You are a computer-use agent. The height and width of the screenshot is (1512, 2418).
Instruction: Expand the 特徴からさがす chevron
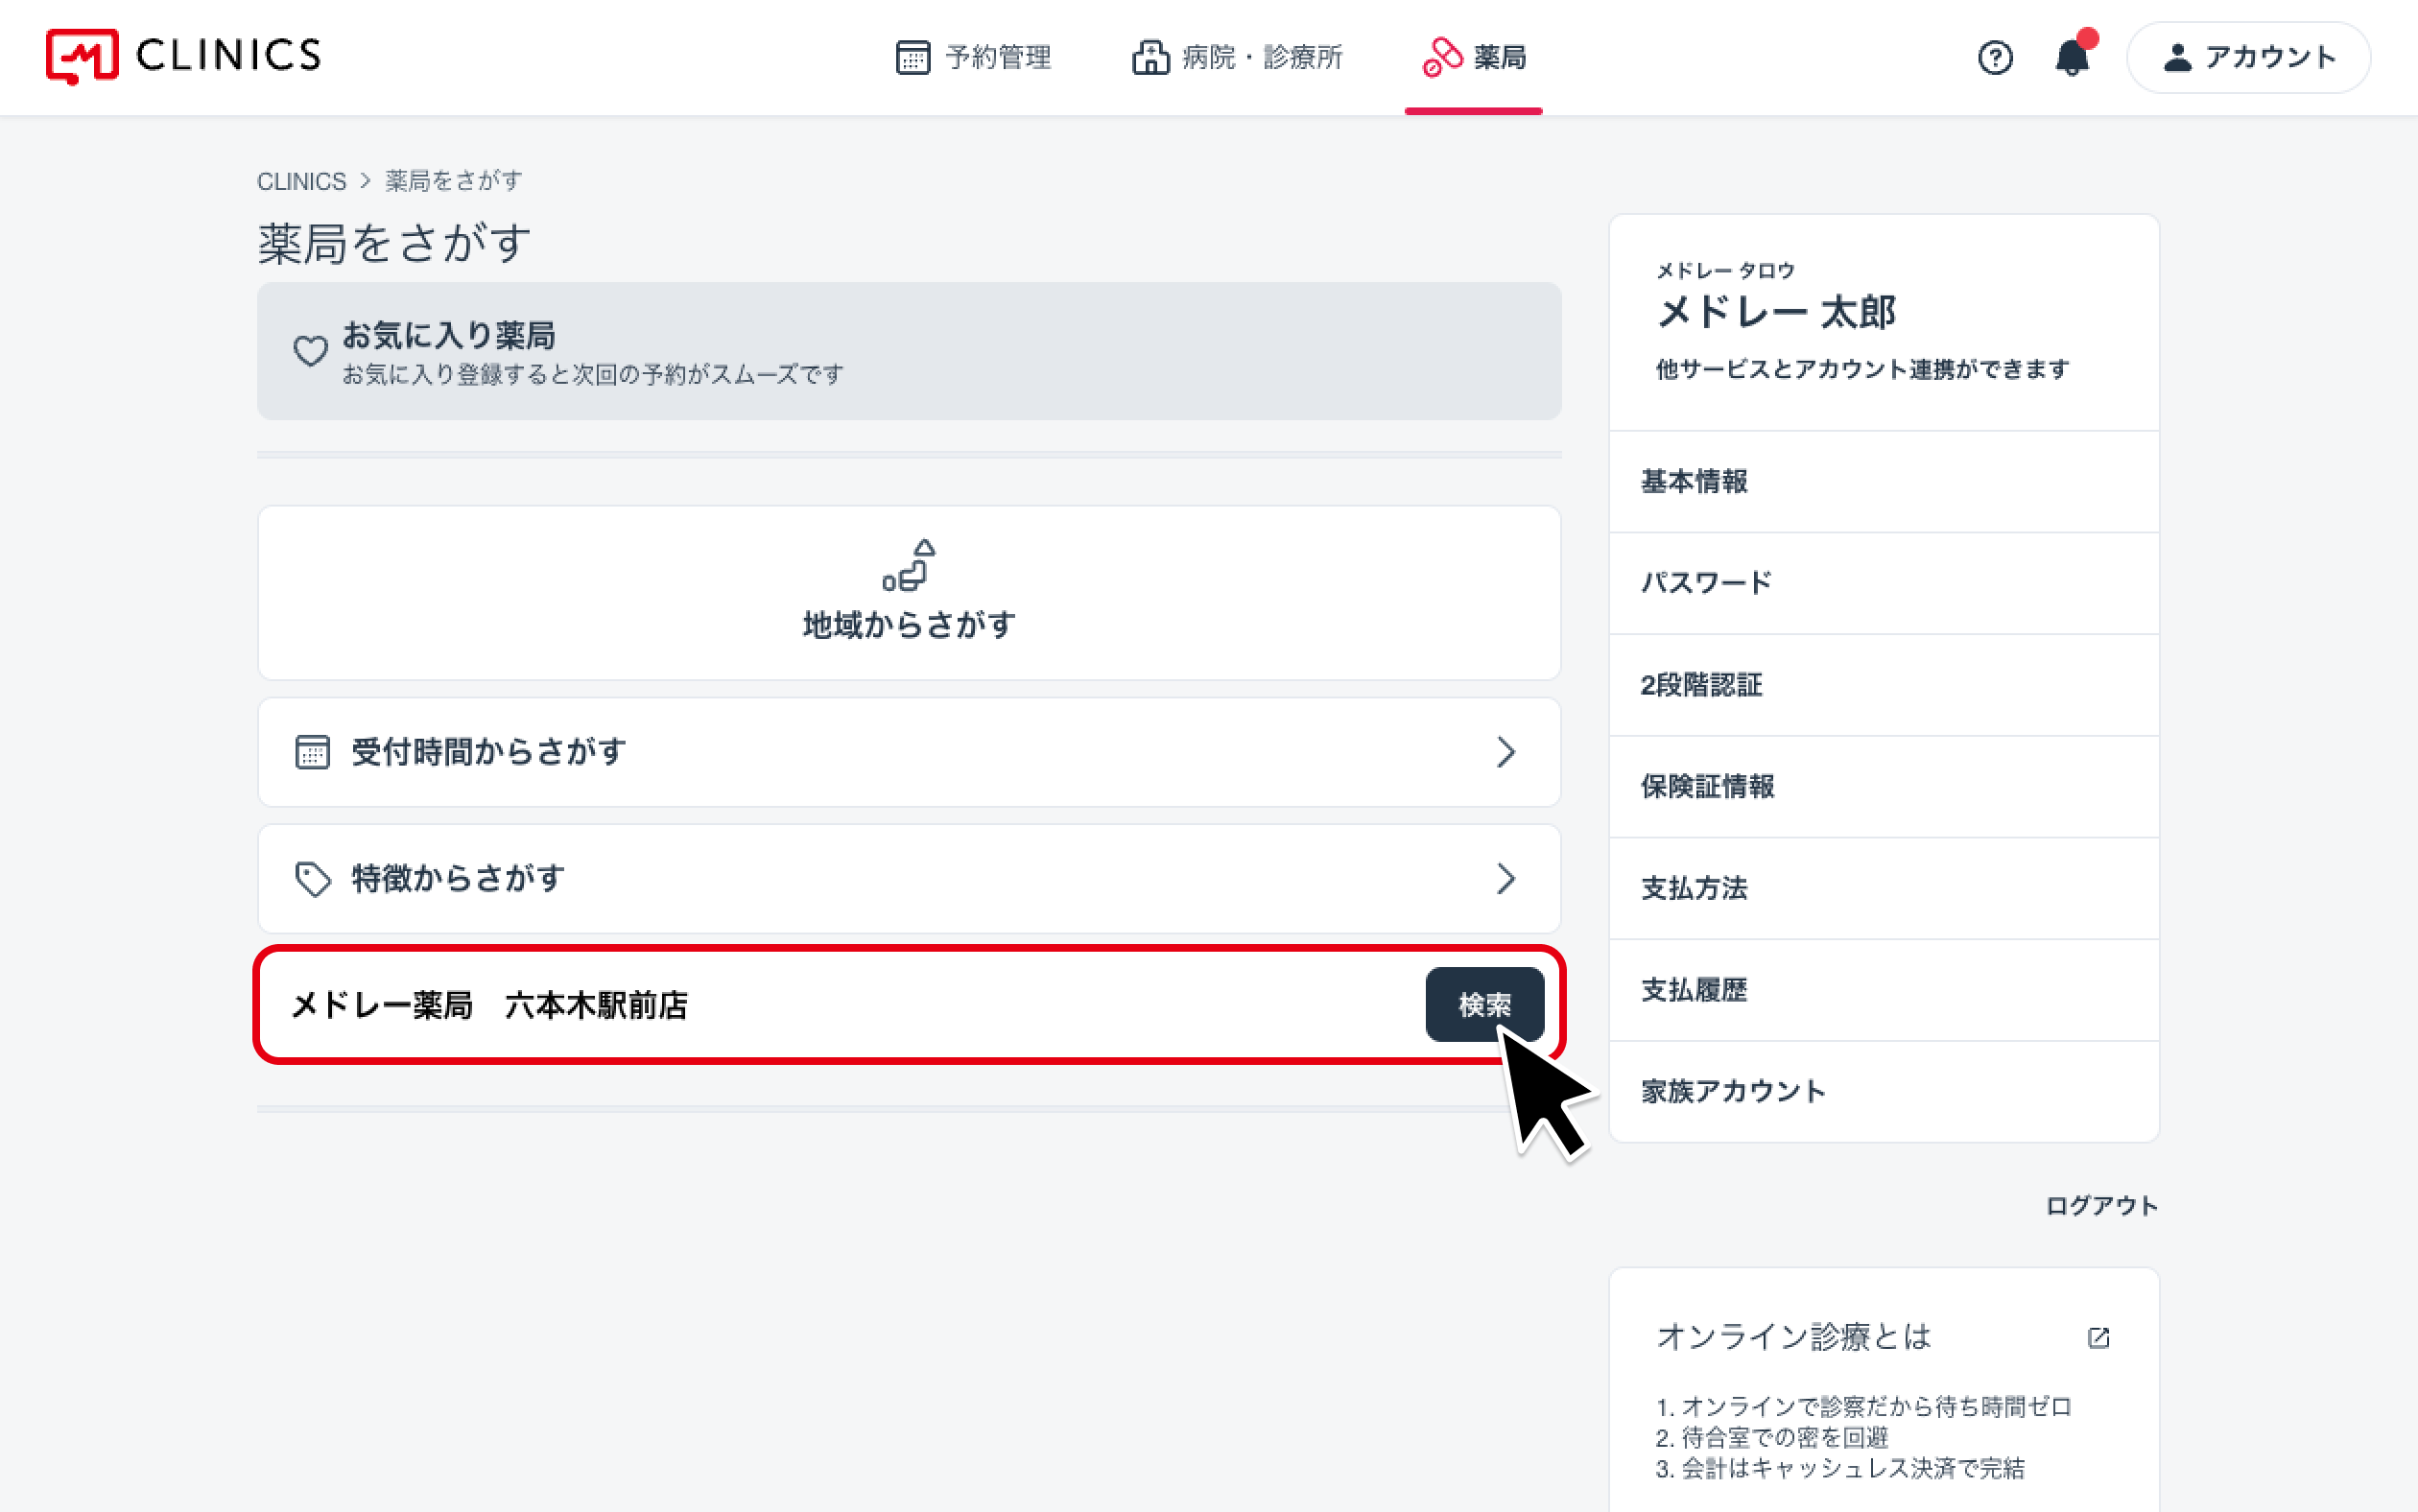[x=1506, y=879]
